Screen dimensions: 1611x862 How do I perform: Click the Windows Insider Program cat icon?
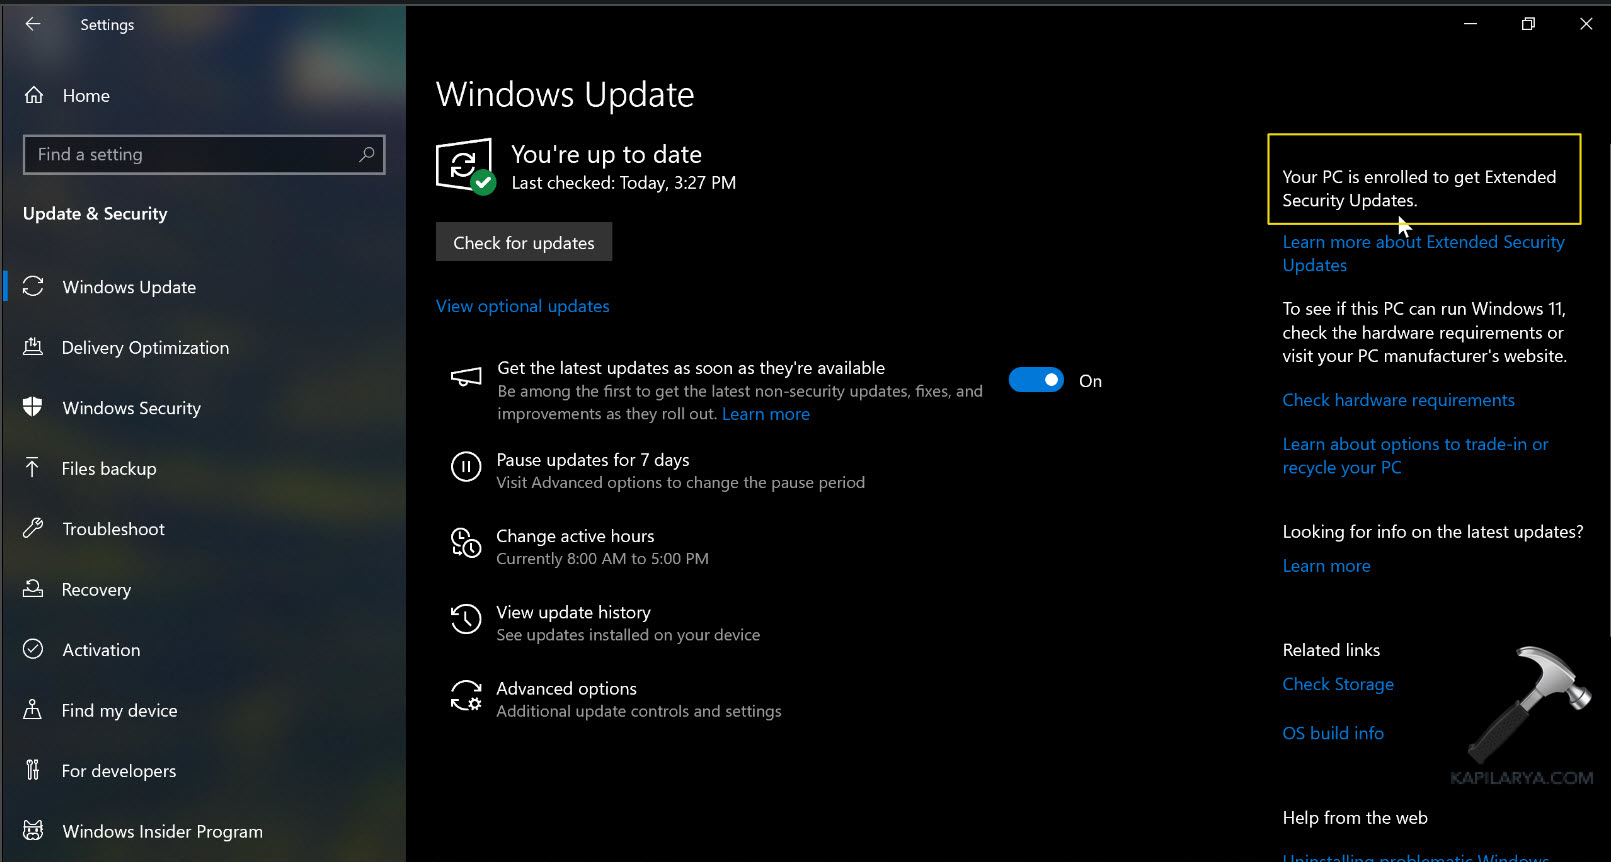pyautogui.click(x=33, y=831)
